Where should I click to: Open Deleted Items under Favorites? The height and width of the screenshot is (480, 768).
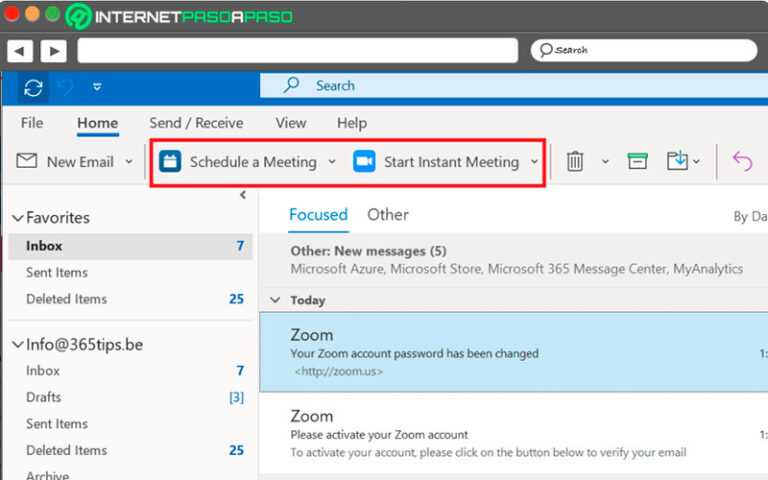[130, 299]
